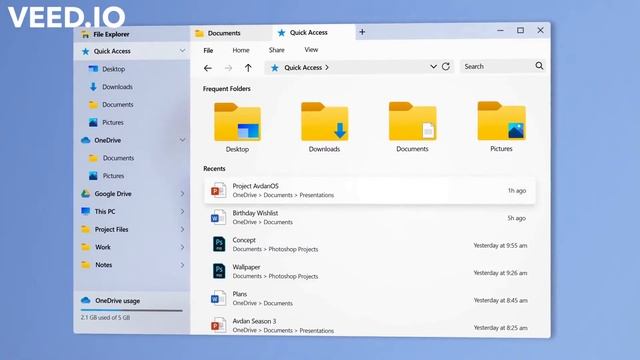Go back with the left arrow
Screen dimensions: 640x360
click(208, 68)
